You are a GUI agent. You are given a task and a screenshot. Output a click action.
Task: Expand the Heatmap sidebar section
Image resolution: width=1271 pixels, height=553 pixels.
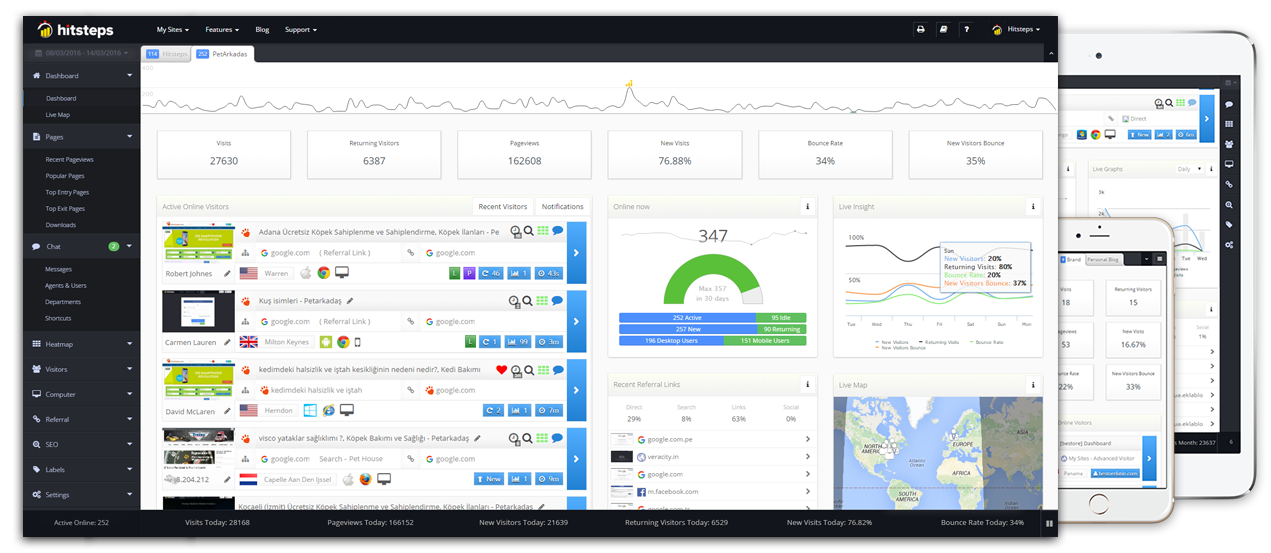tap(82, 344)
